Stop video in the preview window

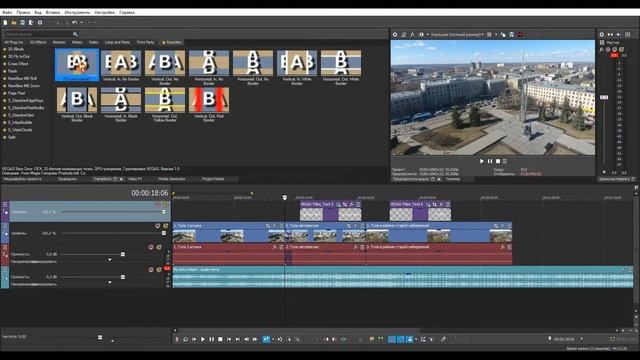(x=498, y=161)
